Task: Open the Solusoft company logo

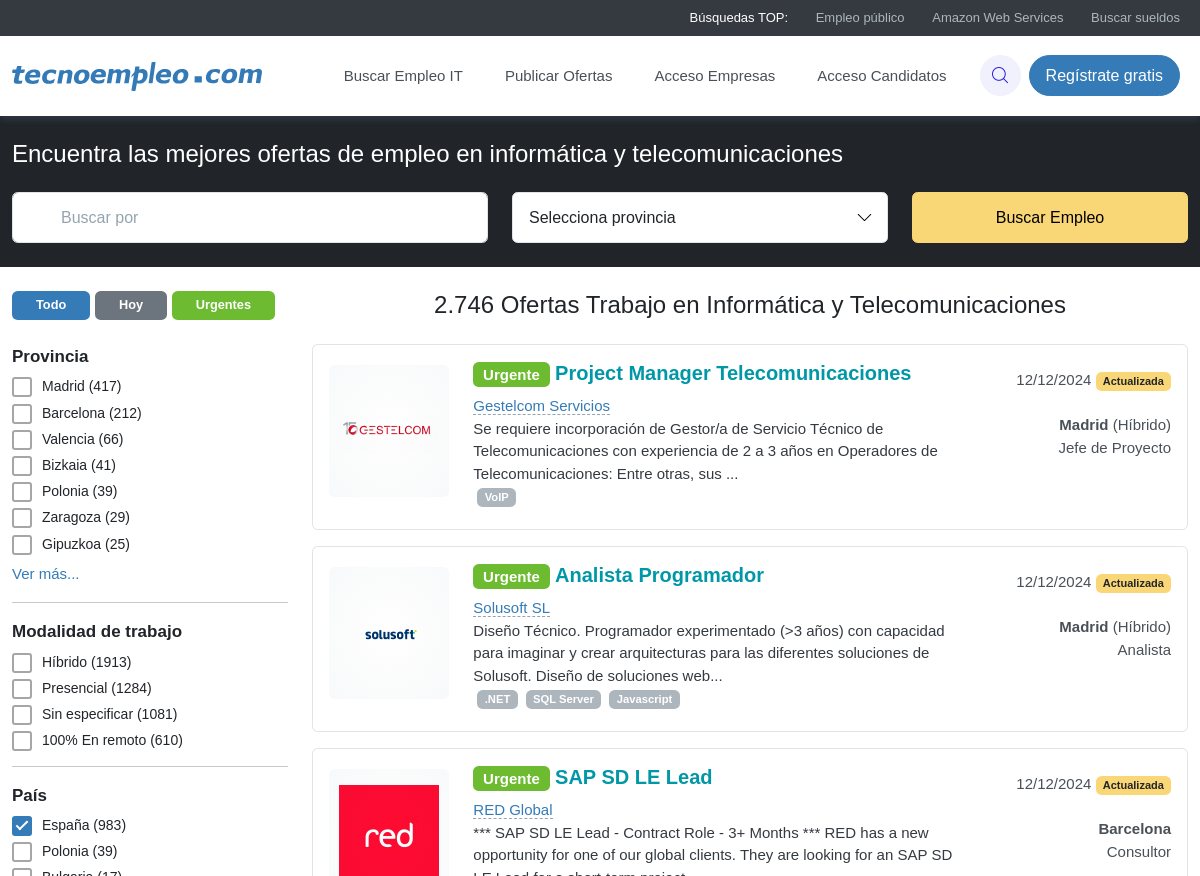Action: tap(389, 633)
